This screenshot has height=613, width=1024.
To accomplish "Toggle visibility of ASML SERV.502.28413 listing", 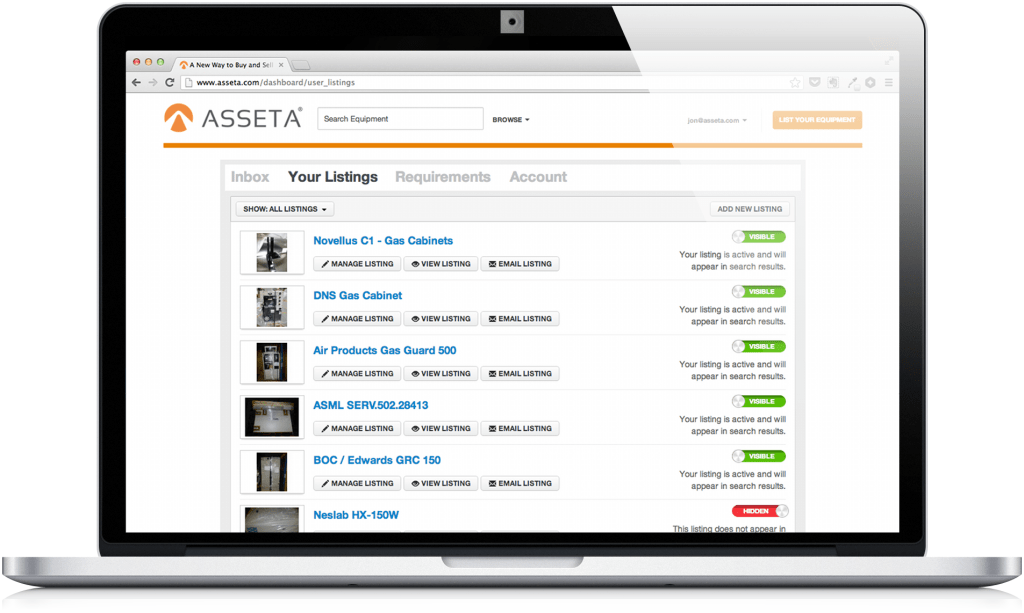I will (759, 401).
